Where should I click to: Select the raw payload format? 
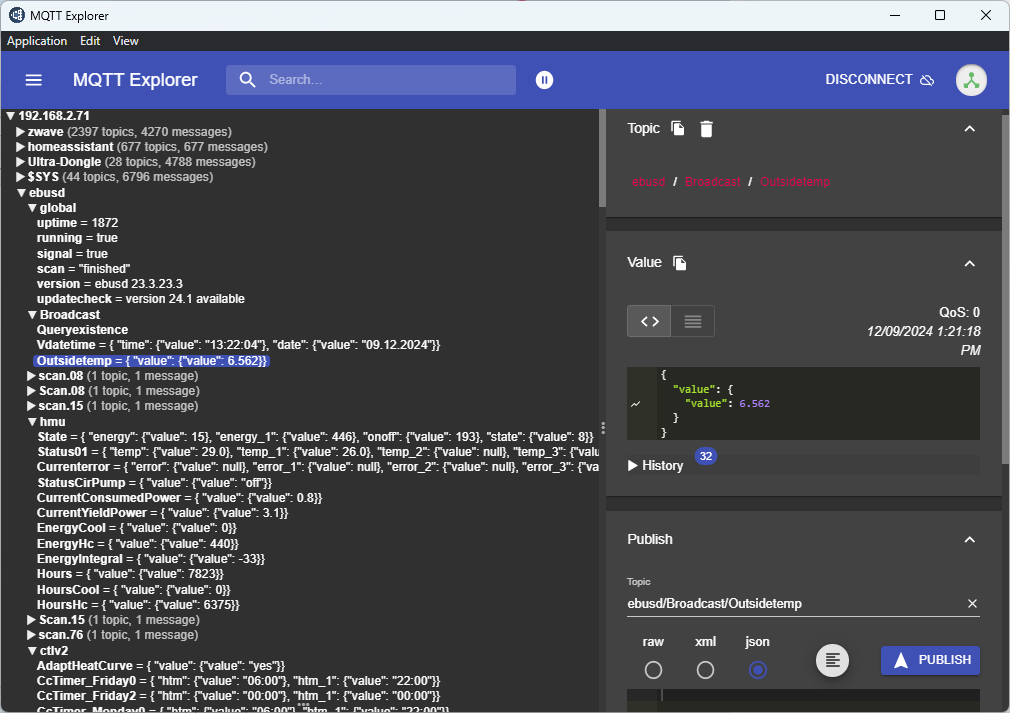tap(653, 670)
